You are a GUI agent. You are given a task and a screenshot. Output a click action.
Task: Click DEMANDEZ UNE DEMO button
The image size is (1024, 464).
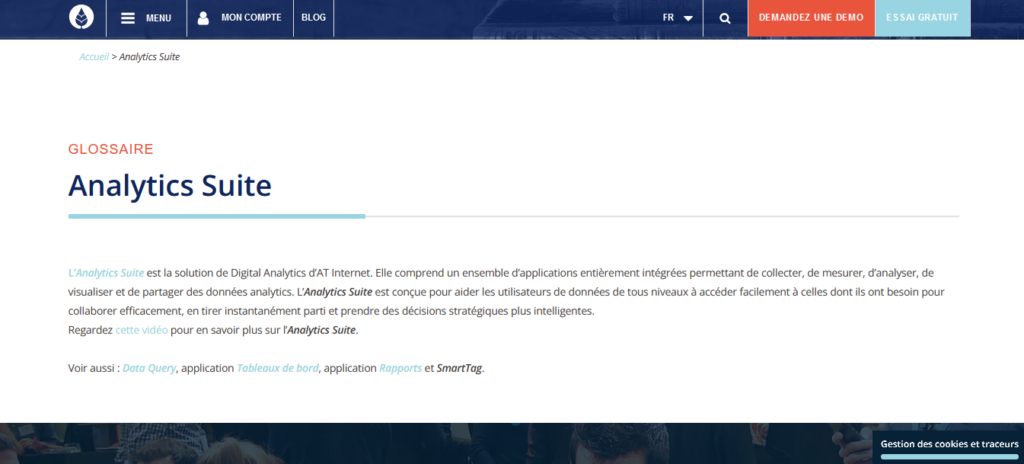(x=811, y=18)
